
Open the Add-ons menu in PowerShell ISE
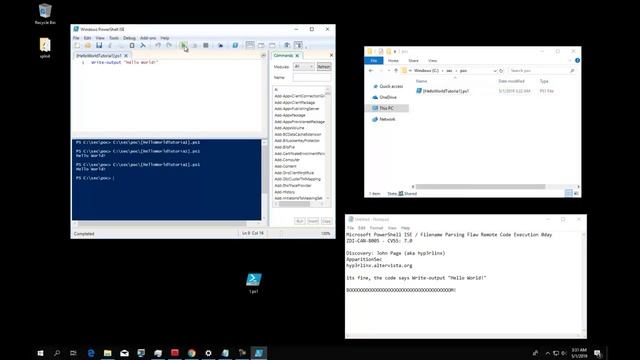click(148, 38)
